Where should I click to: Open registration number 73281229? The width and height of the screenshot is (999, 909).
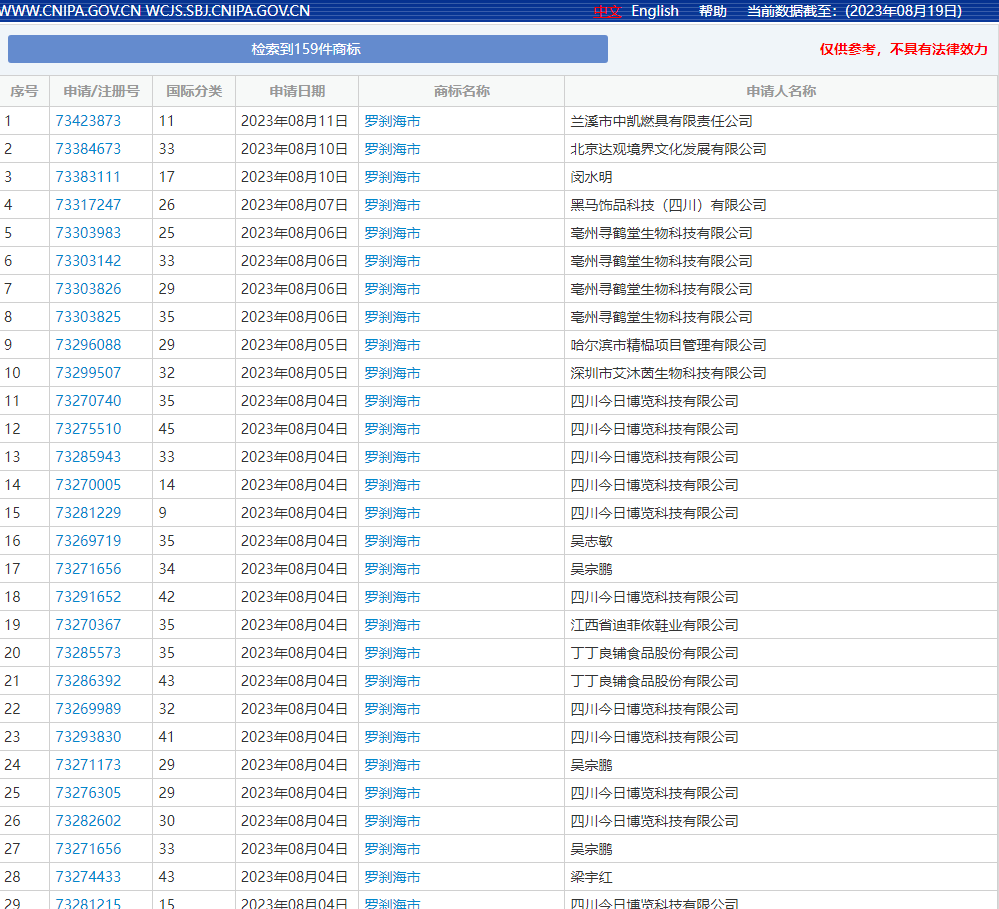click(88, 513)
